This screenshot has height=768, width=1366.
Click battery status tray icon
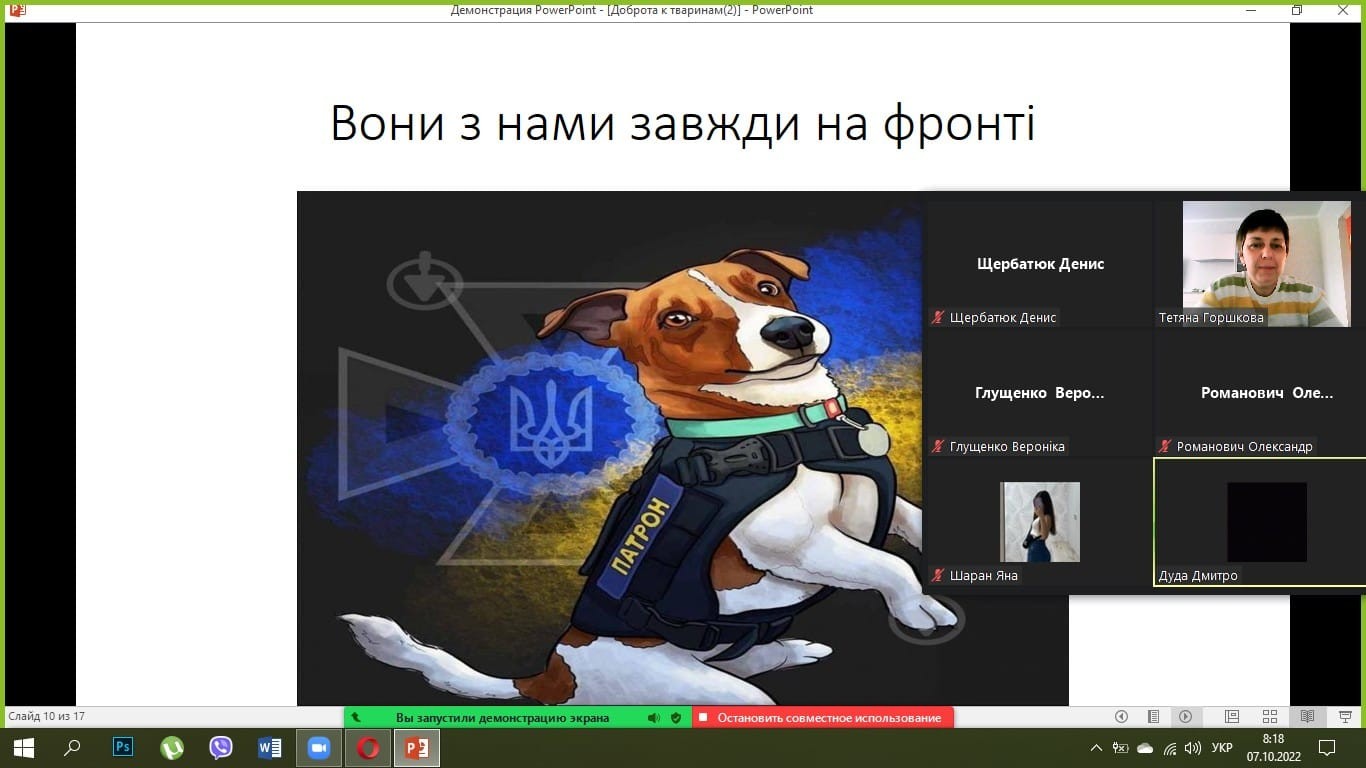[1121, 748]
